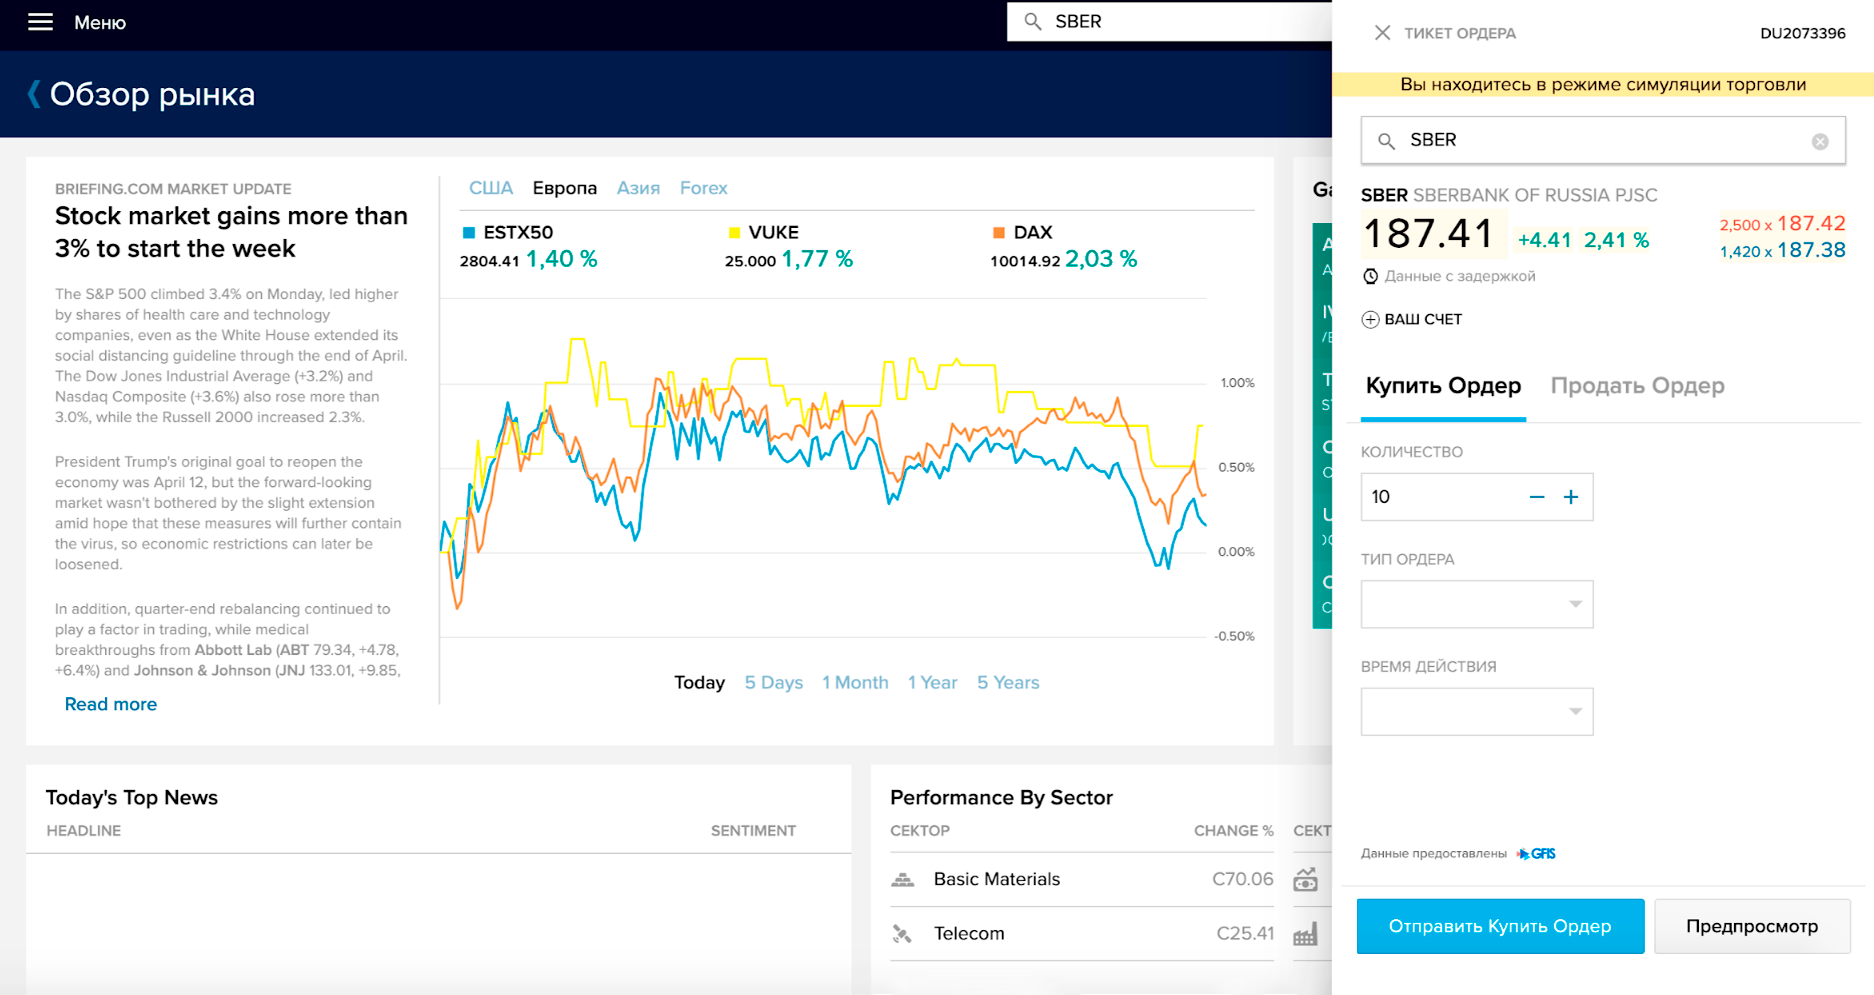Select the Европа market tab
Image resolution: width=1874 pixels, height=995 pixels.
point(564,188)
